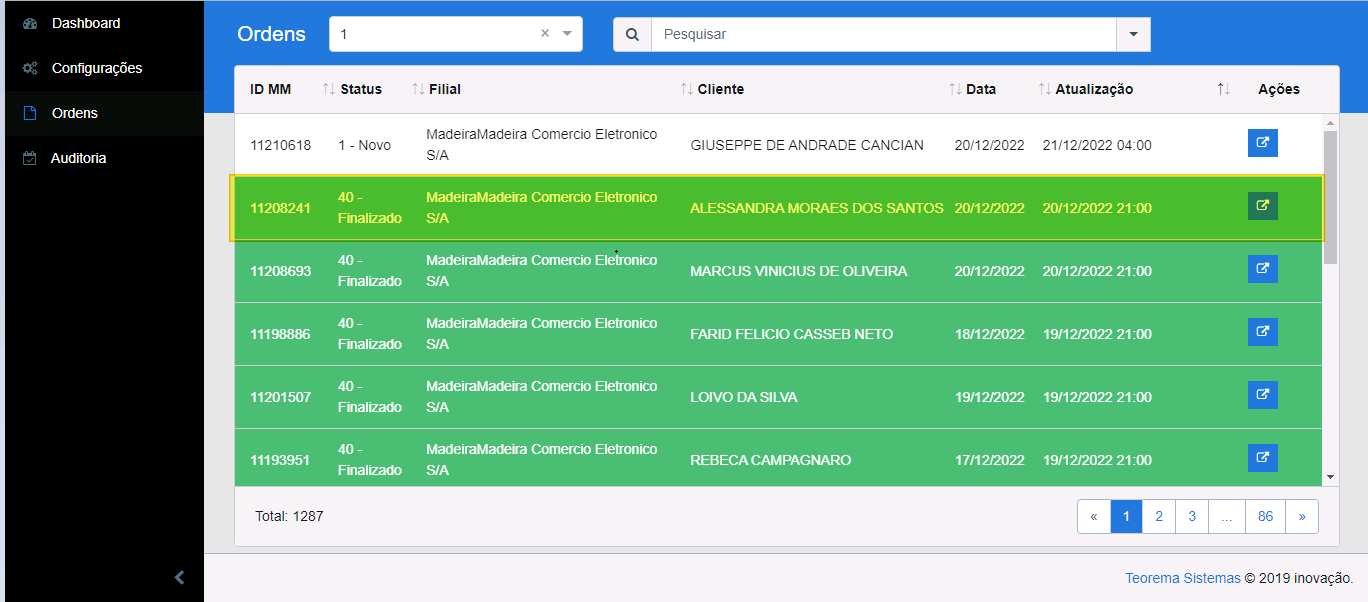Viewport: 1368px width, 602px height.
Task: Sort by Status column arrows
Action: click(x=329, y=89)
